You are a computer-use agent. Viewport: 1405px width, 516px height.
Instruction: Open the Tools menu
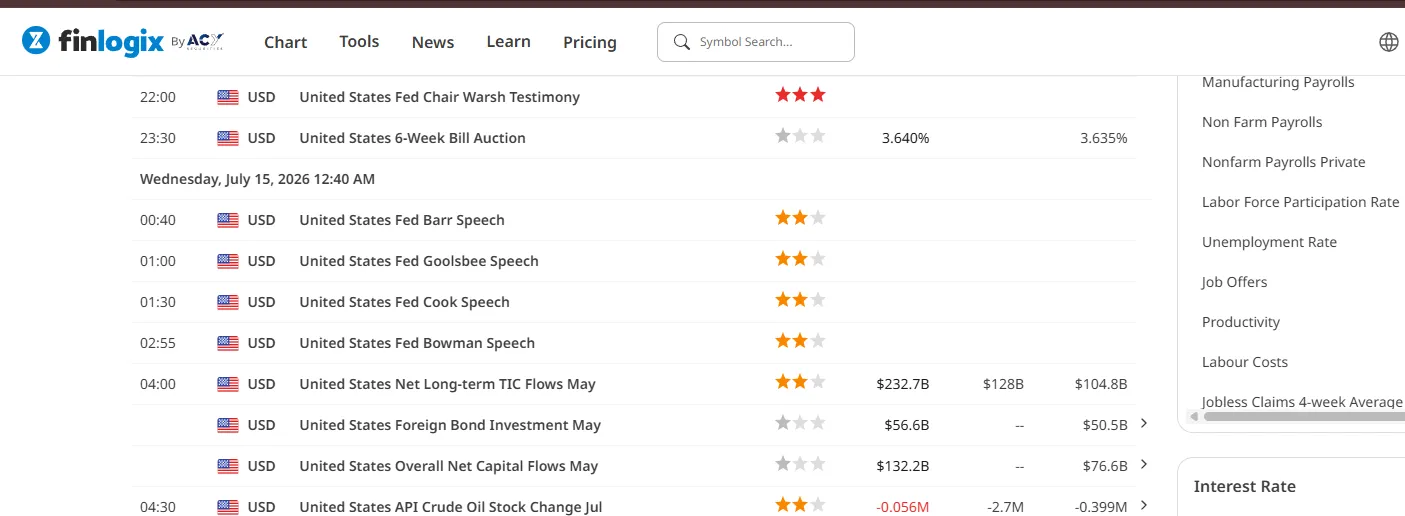359,41
